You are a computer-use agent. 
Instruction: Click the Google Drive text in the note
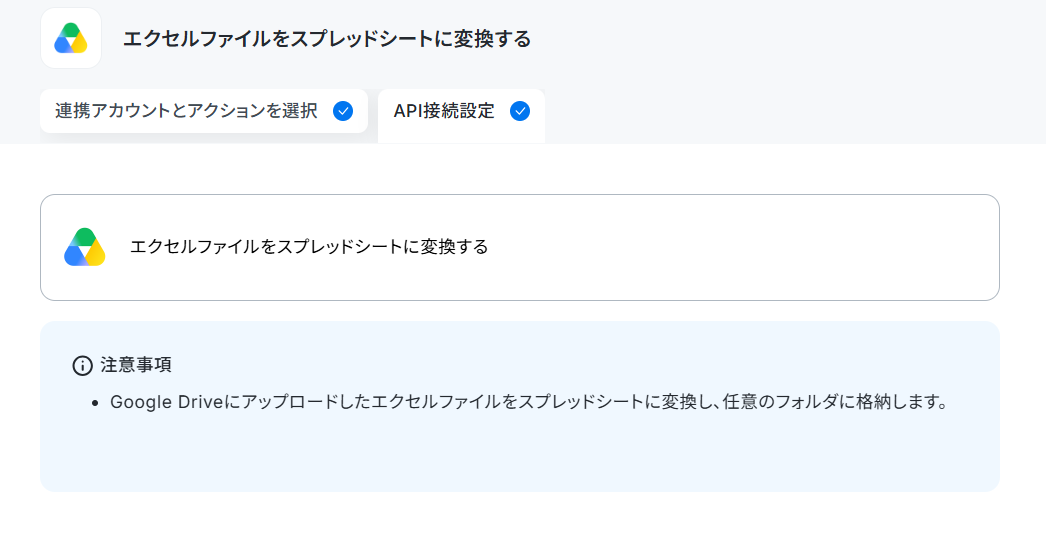(167, 402)
